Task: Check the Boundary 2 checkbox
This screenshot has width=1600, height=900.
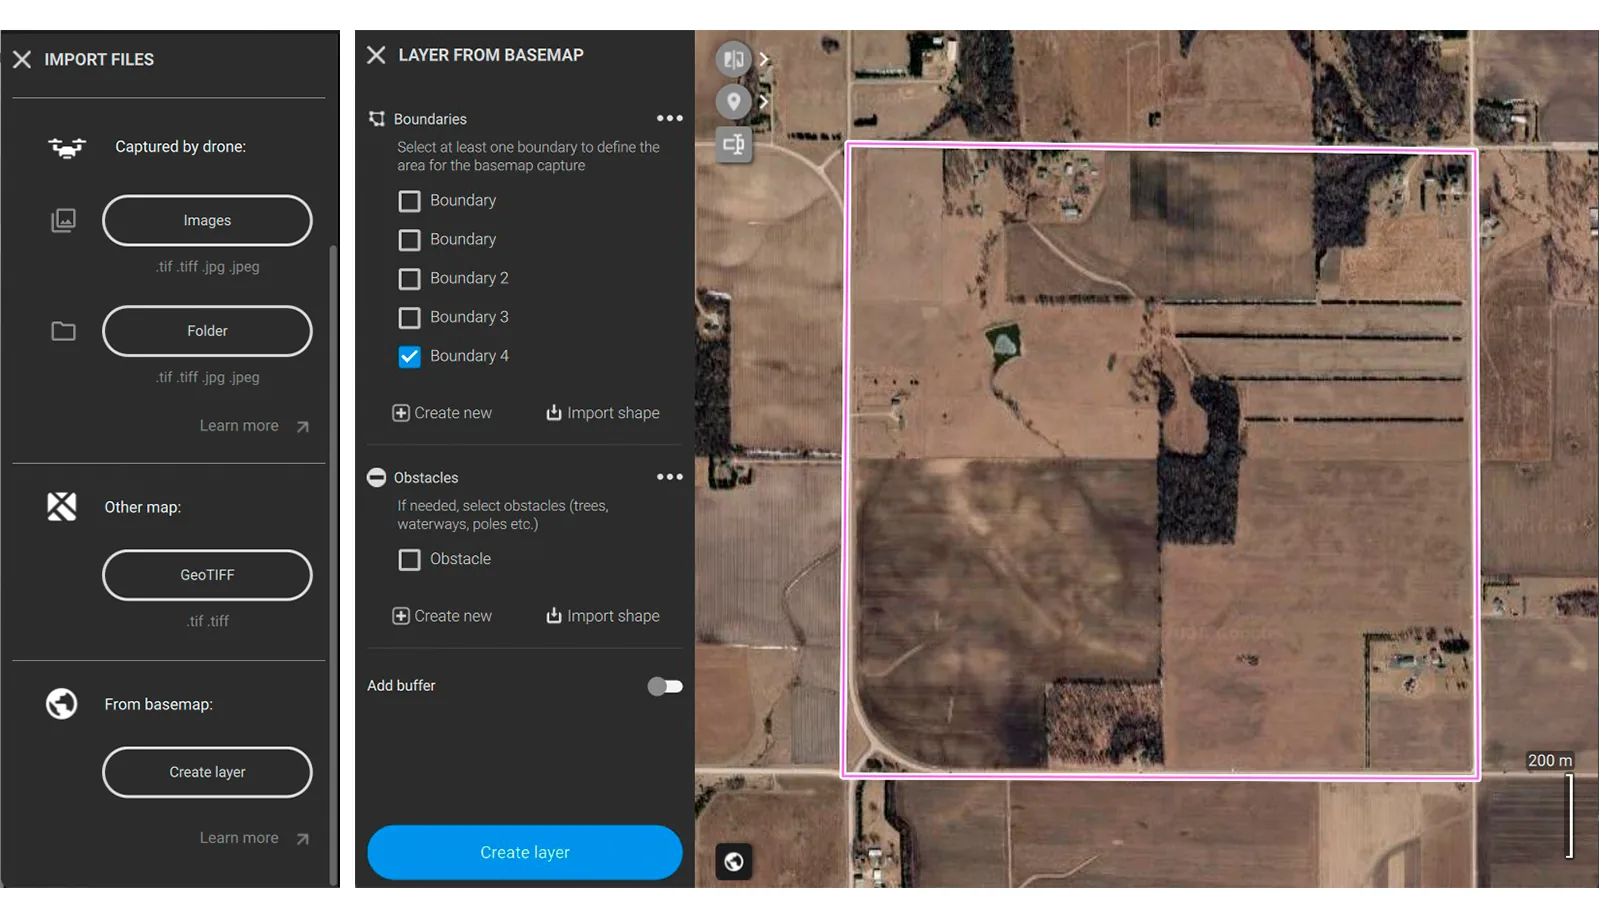Action: coord(409,278)
